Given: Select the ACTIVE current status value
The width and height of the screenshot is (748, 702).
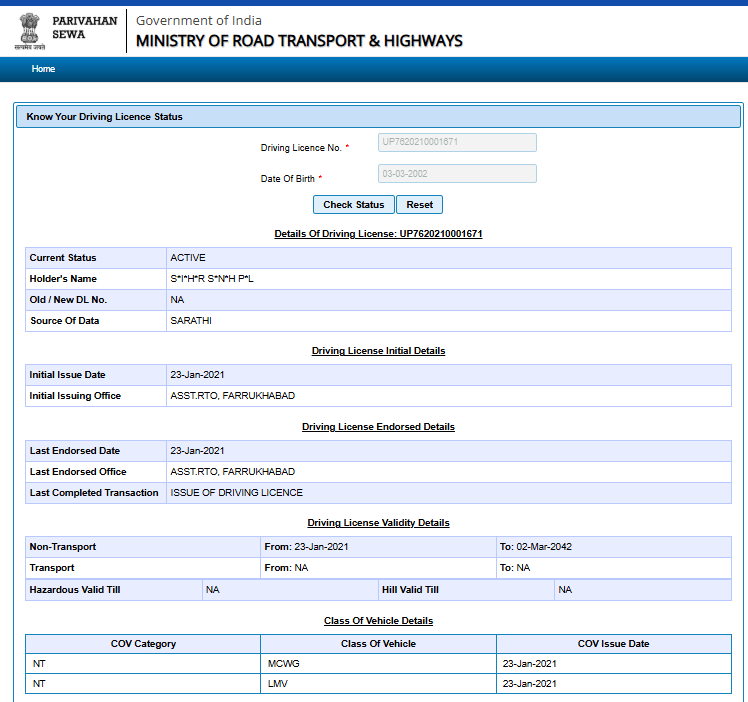Looking at the screenshot, I should pyautogui.click(x=188, y=258).
